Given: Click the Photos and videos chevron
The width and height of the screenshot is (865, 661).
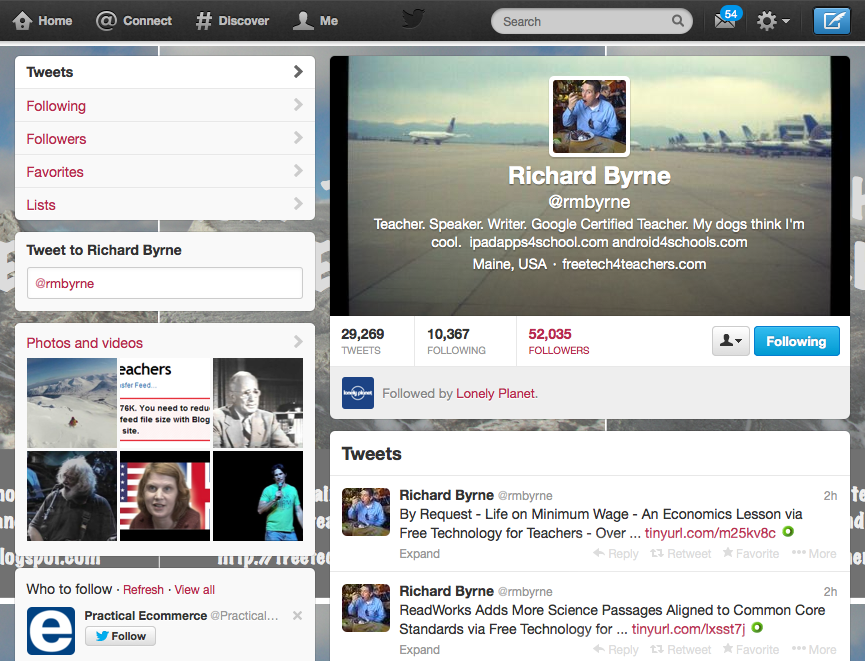Looking at the screenshot, I should coord(298,342).
